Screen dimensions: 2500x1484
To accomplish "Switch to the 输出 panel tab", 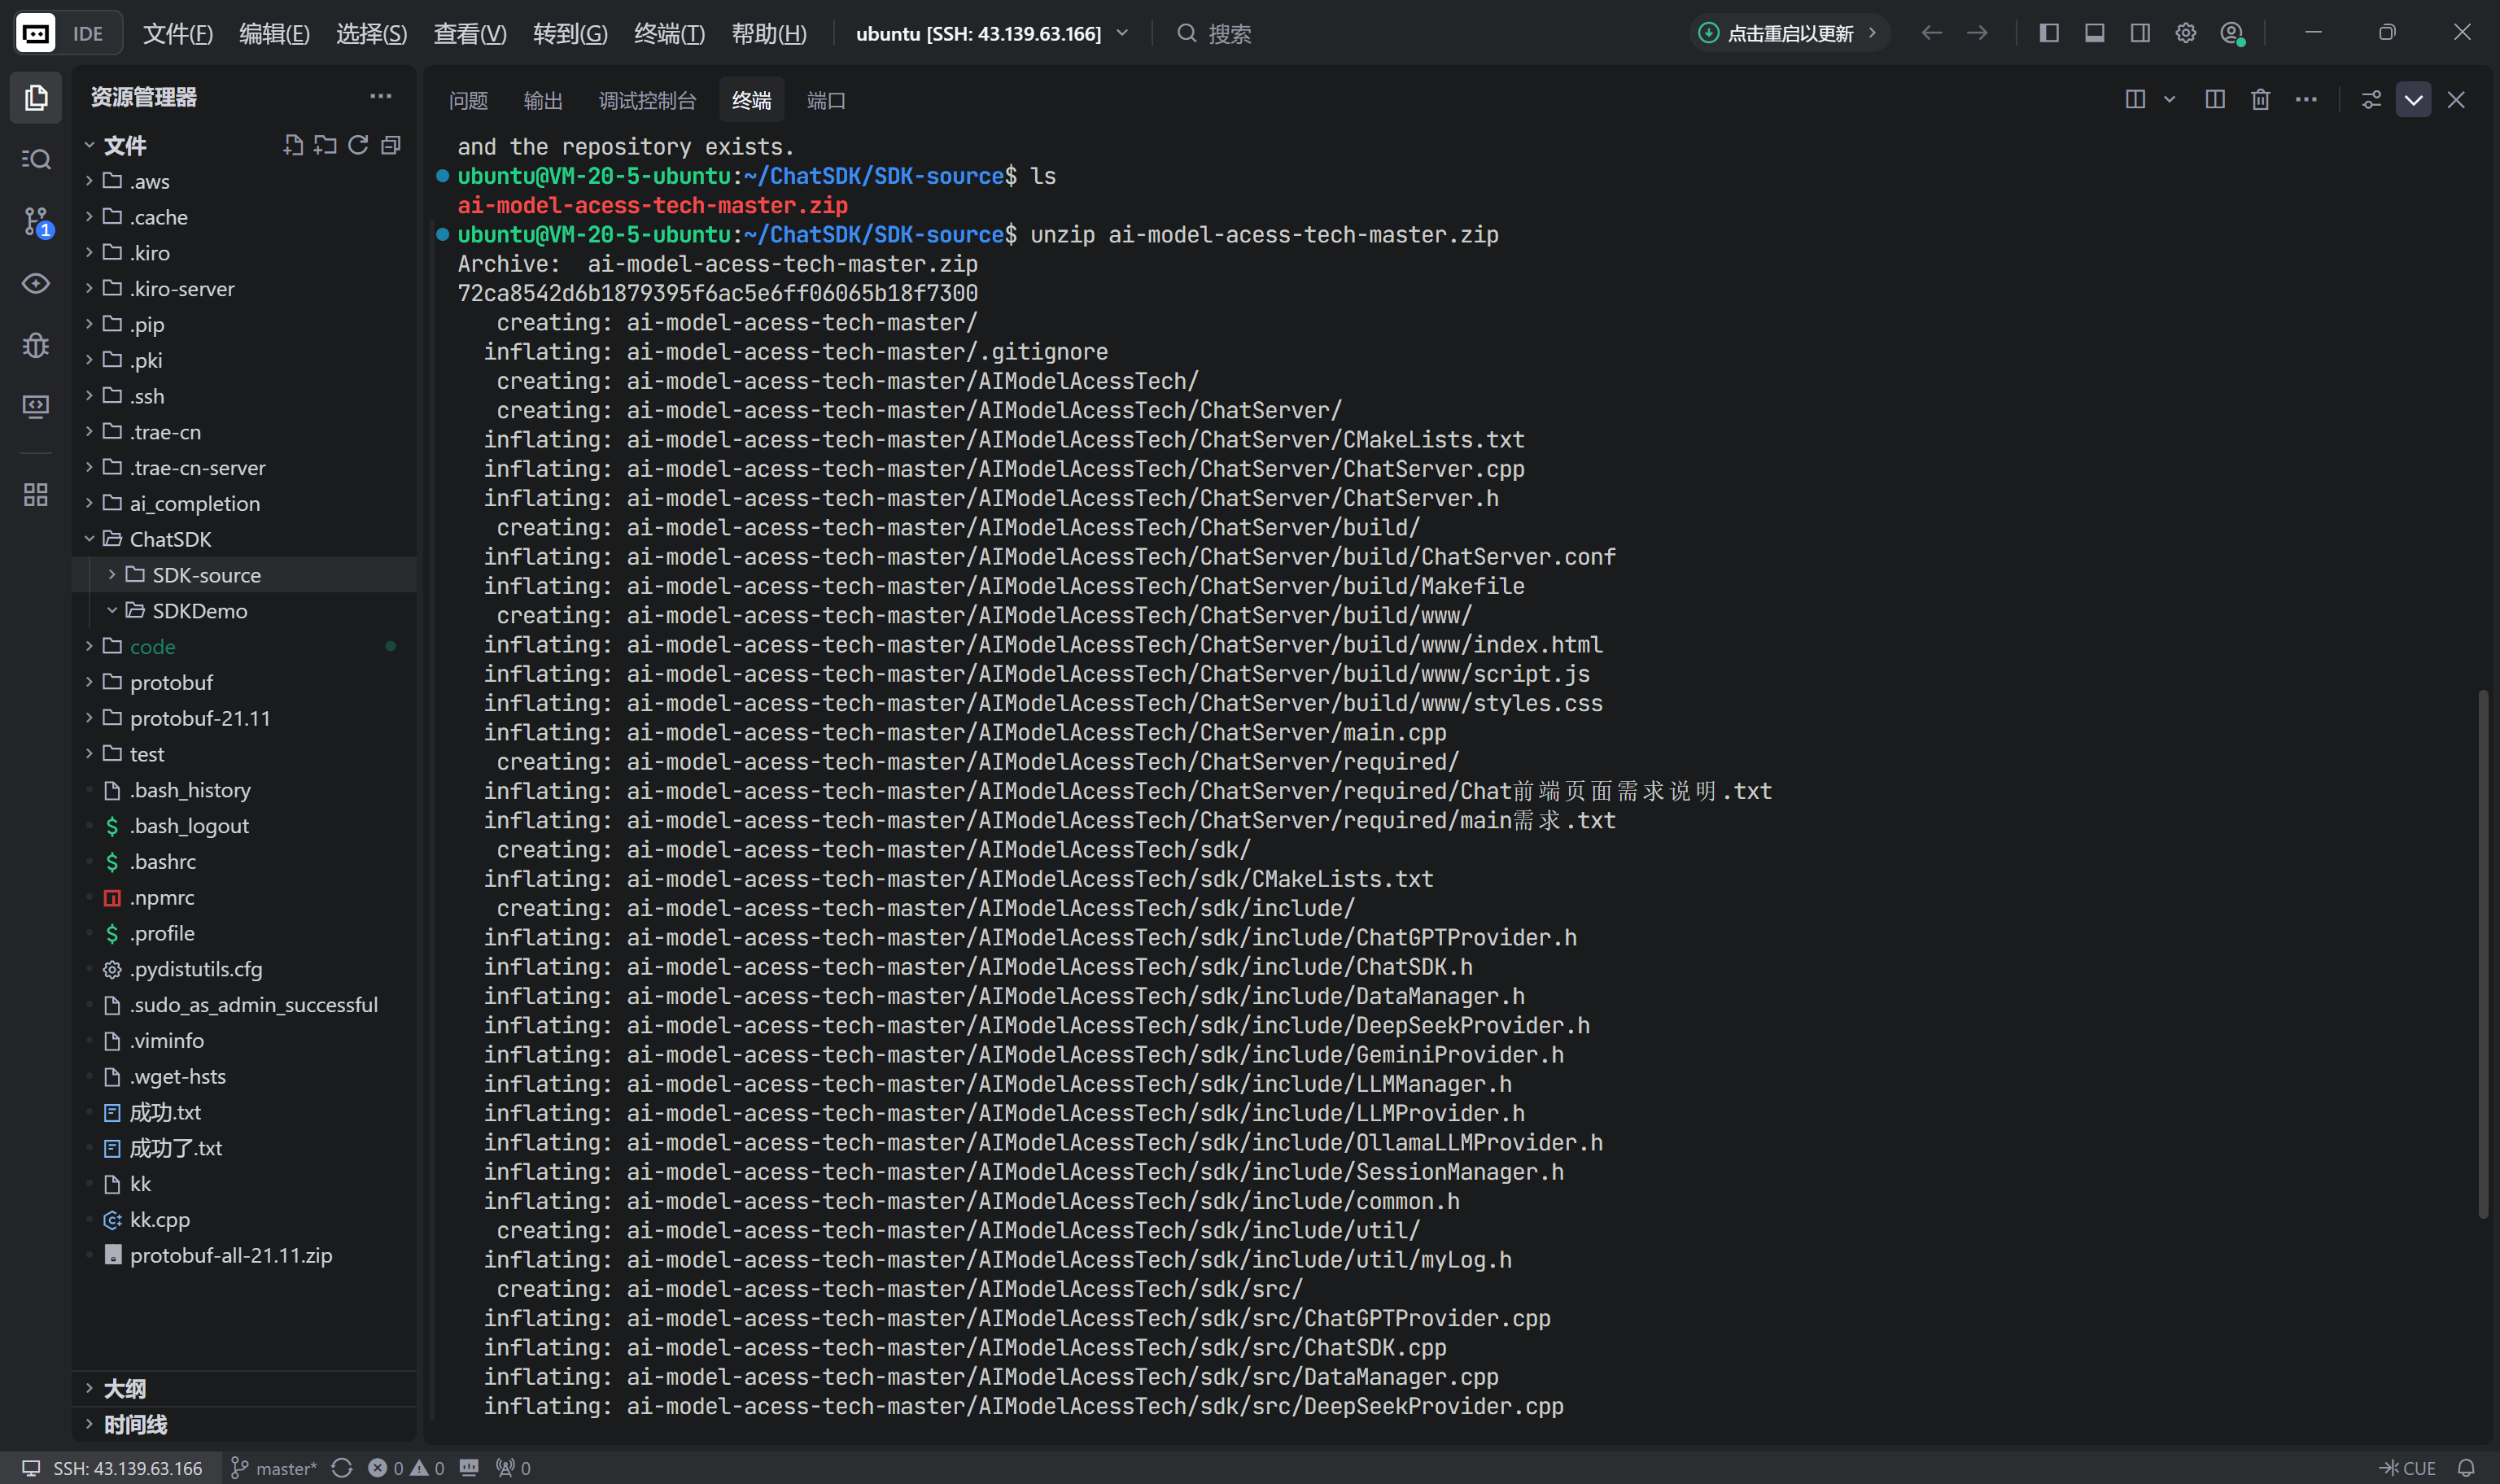I will click(543, 100).
